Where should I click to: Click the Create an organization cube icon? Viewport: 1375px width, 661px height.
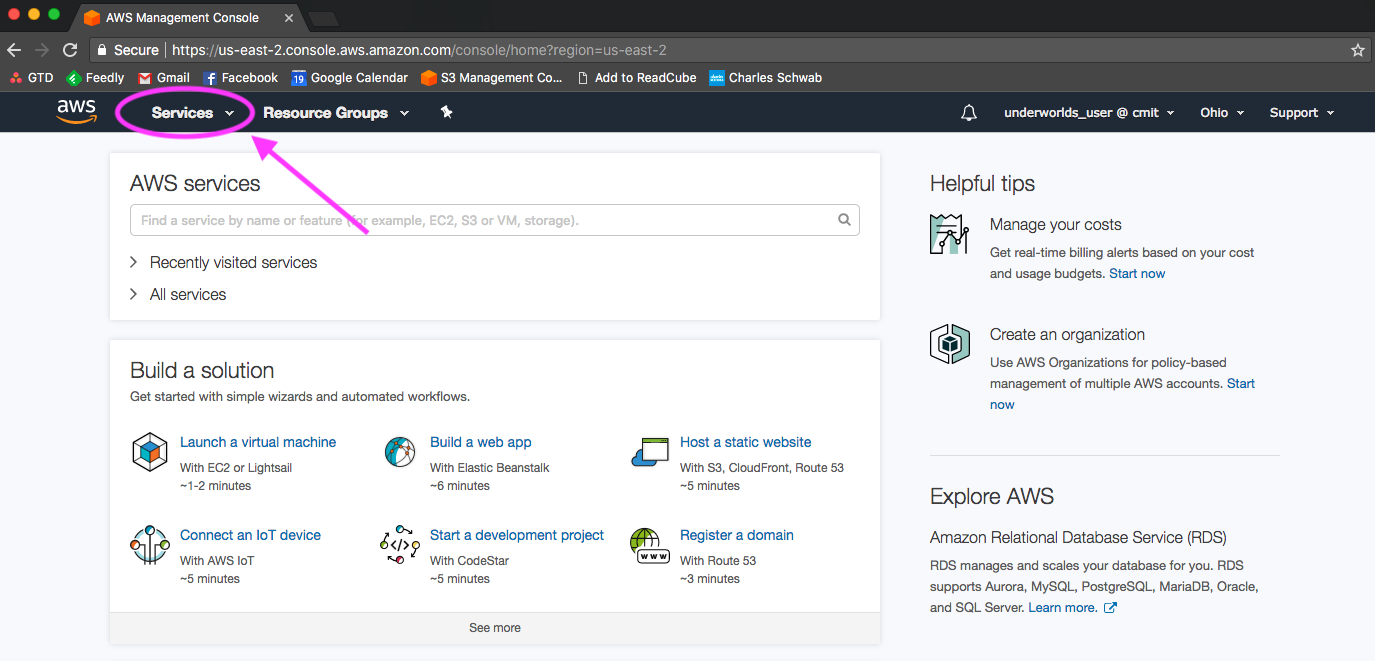[x=949, y=344]
